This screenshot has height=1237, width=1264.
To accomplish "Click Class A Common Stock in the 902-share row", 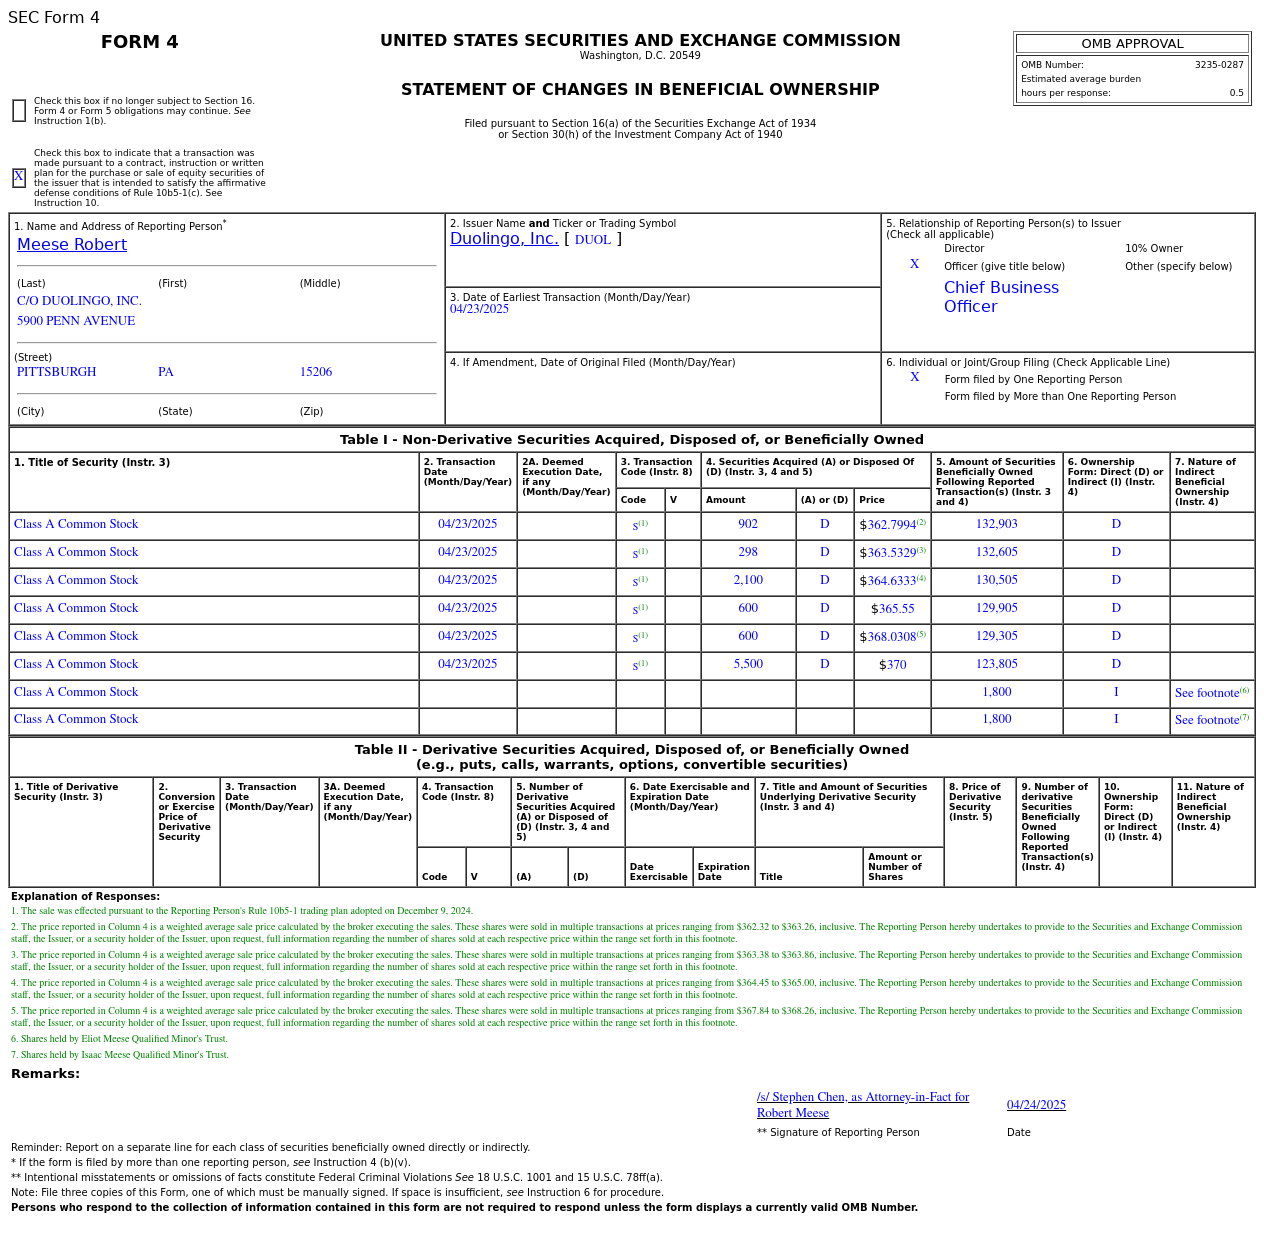I will [x=76, y=524].
